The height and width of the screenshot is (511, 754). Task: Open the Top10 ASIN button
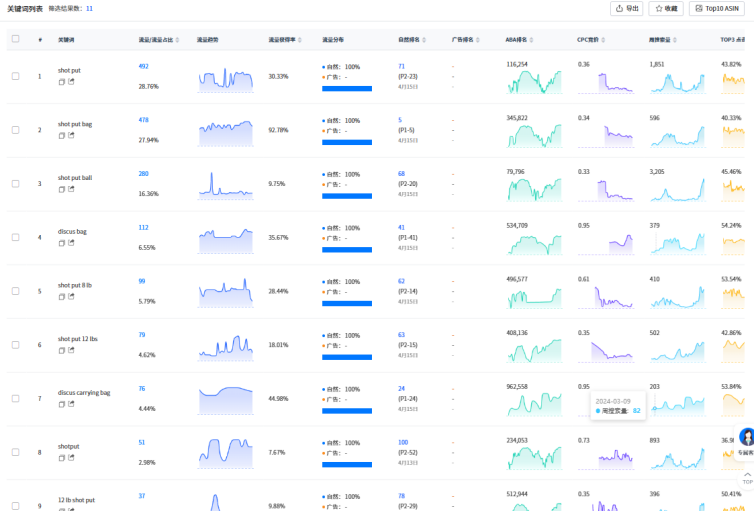coord(717,8)
